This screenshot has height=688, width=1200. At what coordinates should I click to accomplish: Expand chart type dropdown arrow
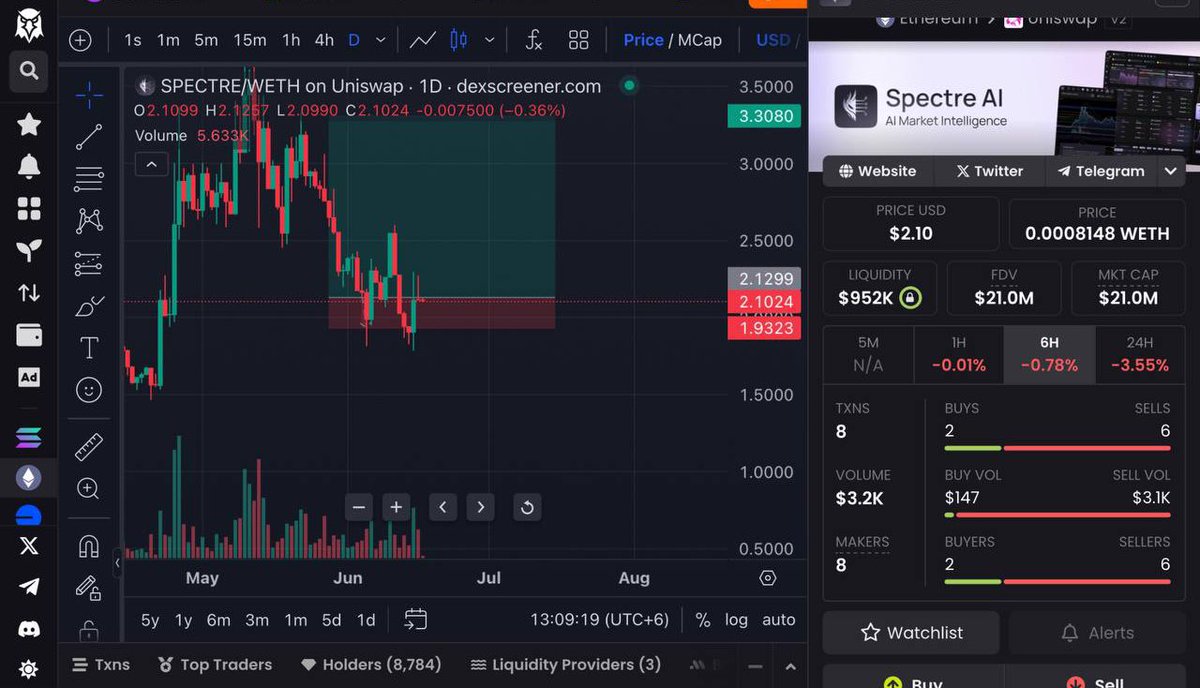[x=489, y=40]
